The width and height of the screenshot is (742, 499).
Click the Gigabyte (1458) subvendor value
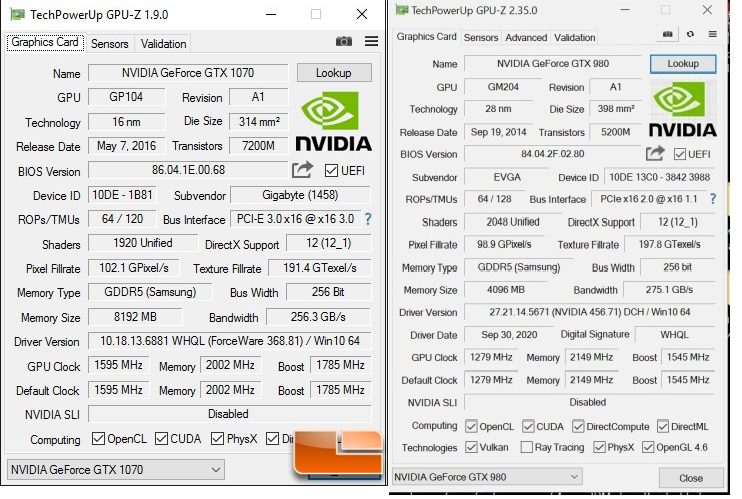pyautogui.click(x=300, y=195)
